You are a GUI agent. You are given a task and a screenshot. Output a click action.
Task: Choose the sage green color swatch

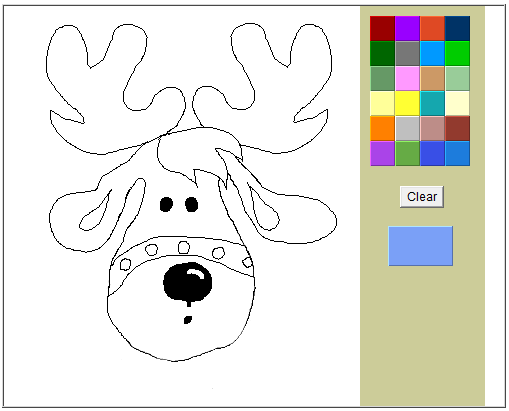(382, 78)
